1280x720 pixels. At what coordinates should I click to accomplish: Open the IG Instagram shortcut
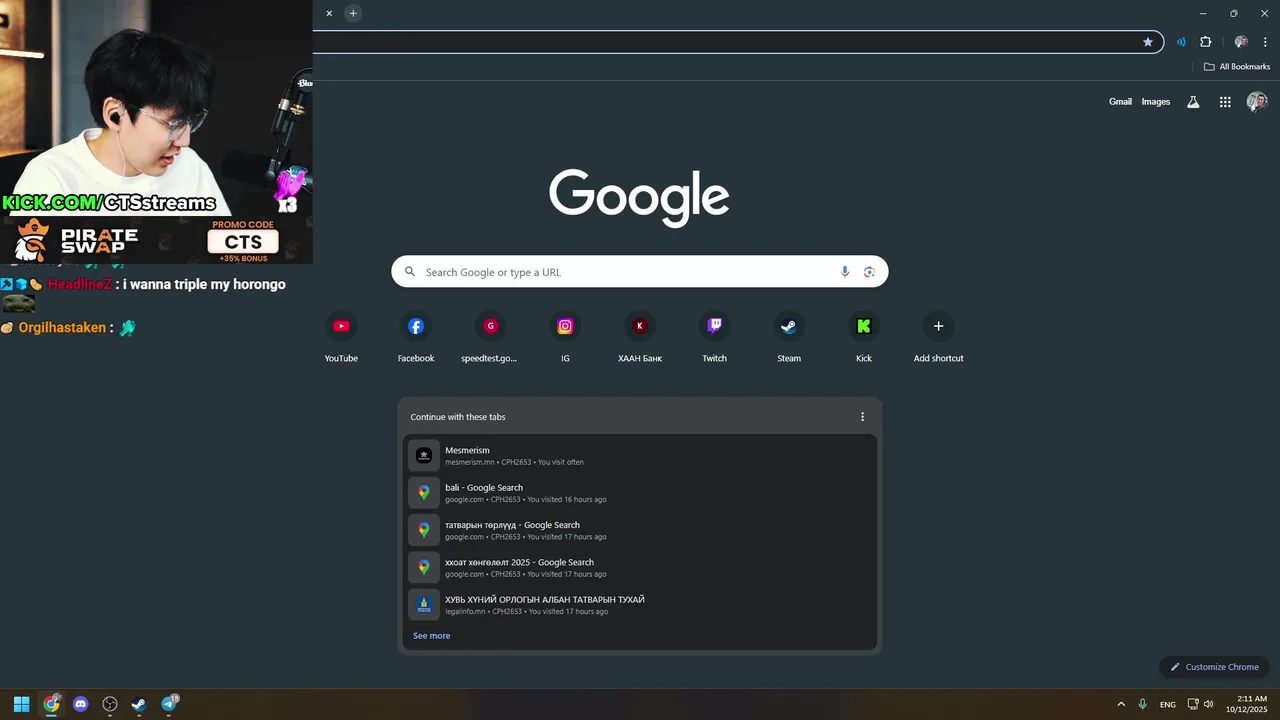coord(565,338)
